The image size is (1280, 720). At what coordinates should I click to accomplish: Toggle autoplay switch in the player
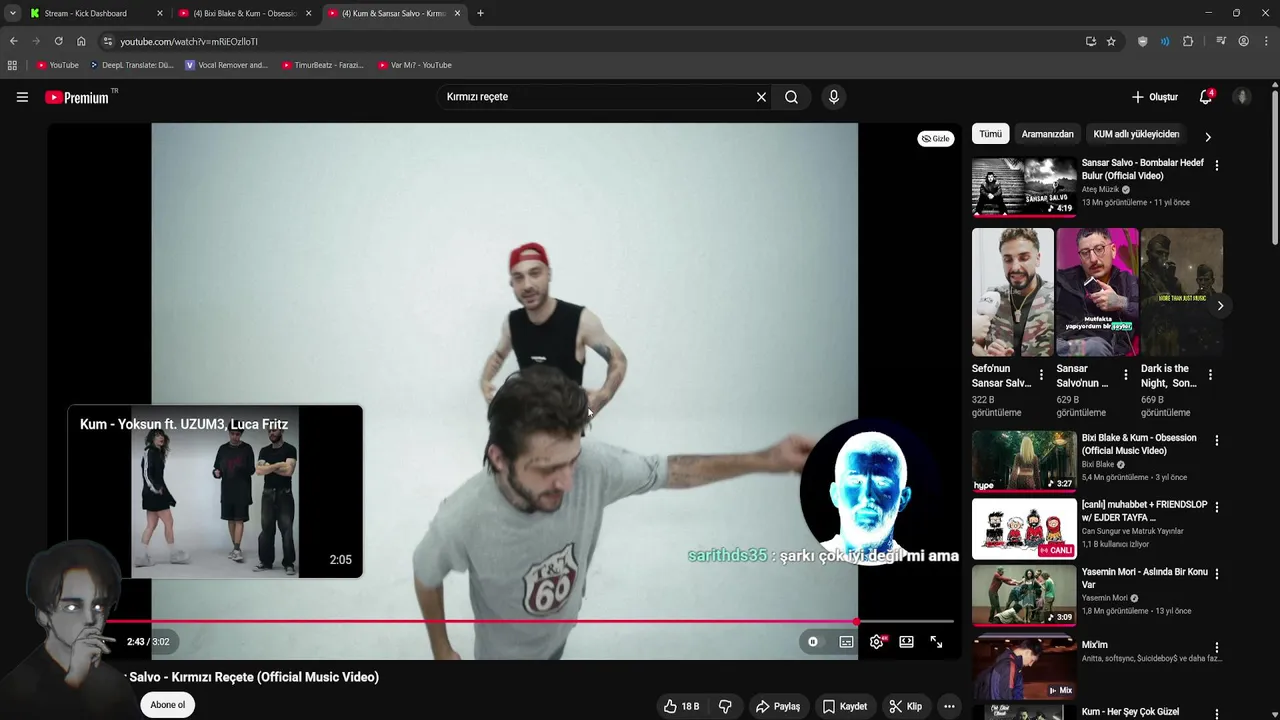pos(813,642)
